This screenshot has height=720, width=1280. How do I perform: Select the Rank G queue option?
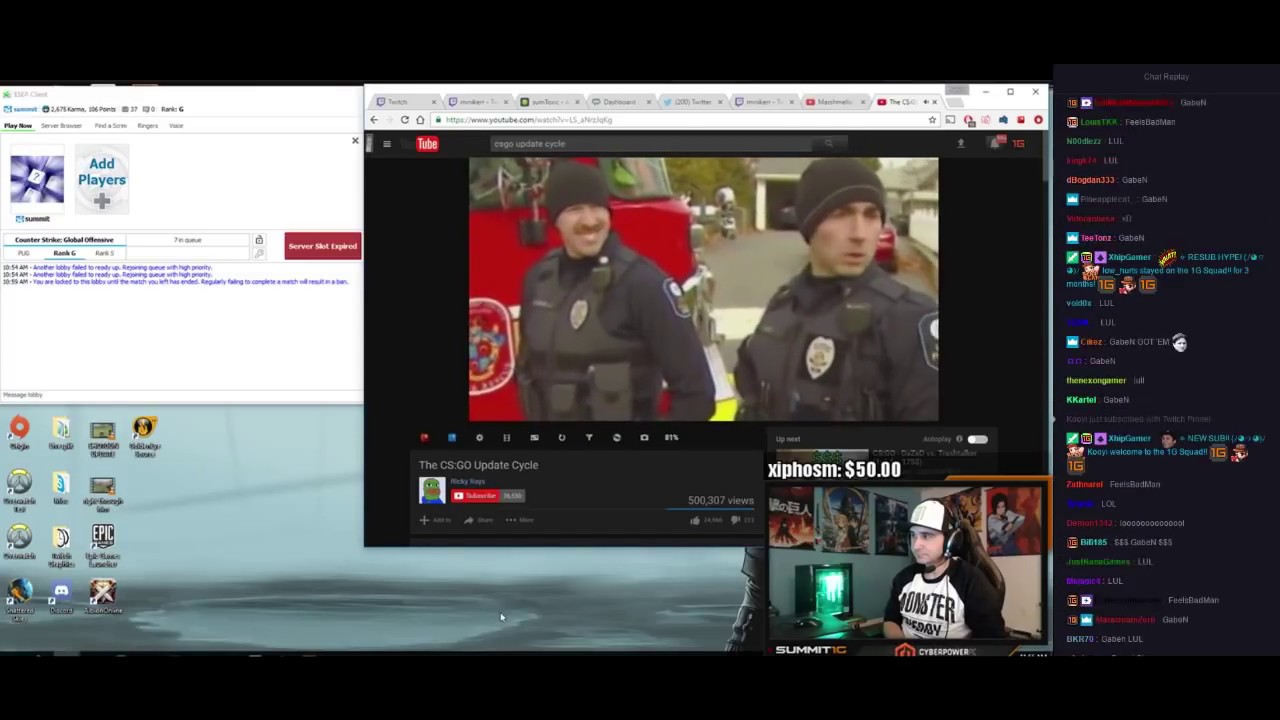[x=65, y=253]
